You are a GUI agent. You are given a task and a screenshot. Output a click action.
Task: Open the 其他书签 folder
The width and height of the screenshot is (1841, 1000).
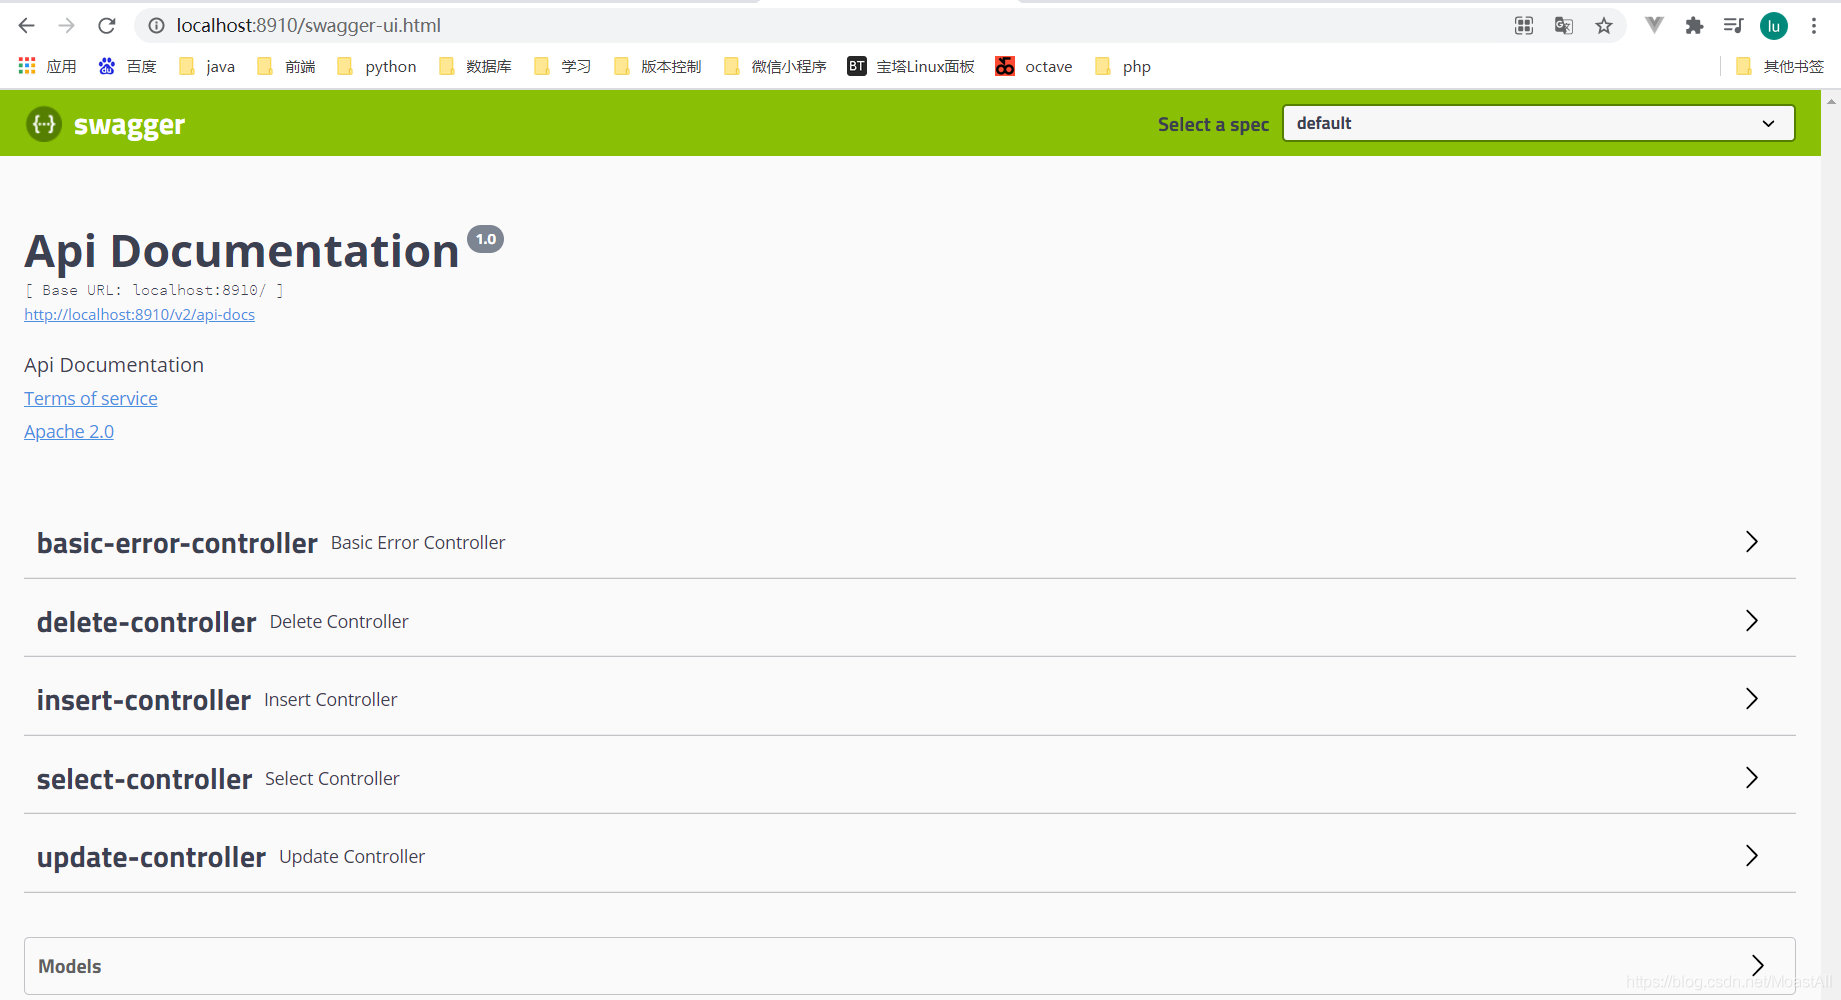1780,67
